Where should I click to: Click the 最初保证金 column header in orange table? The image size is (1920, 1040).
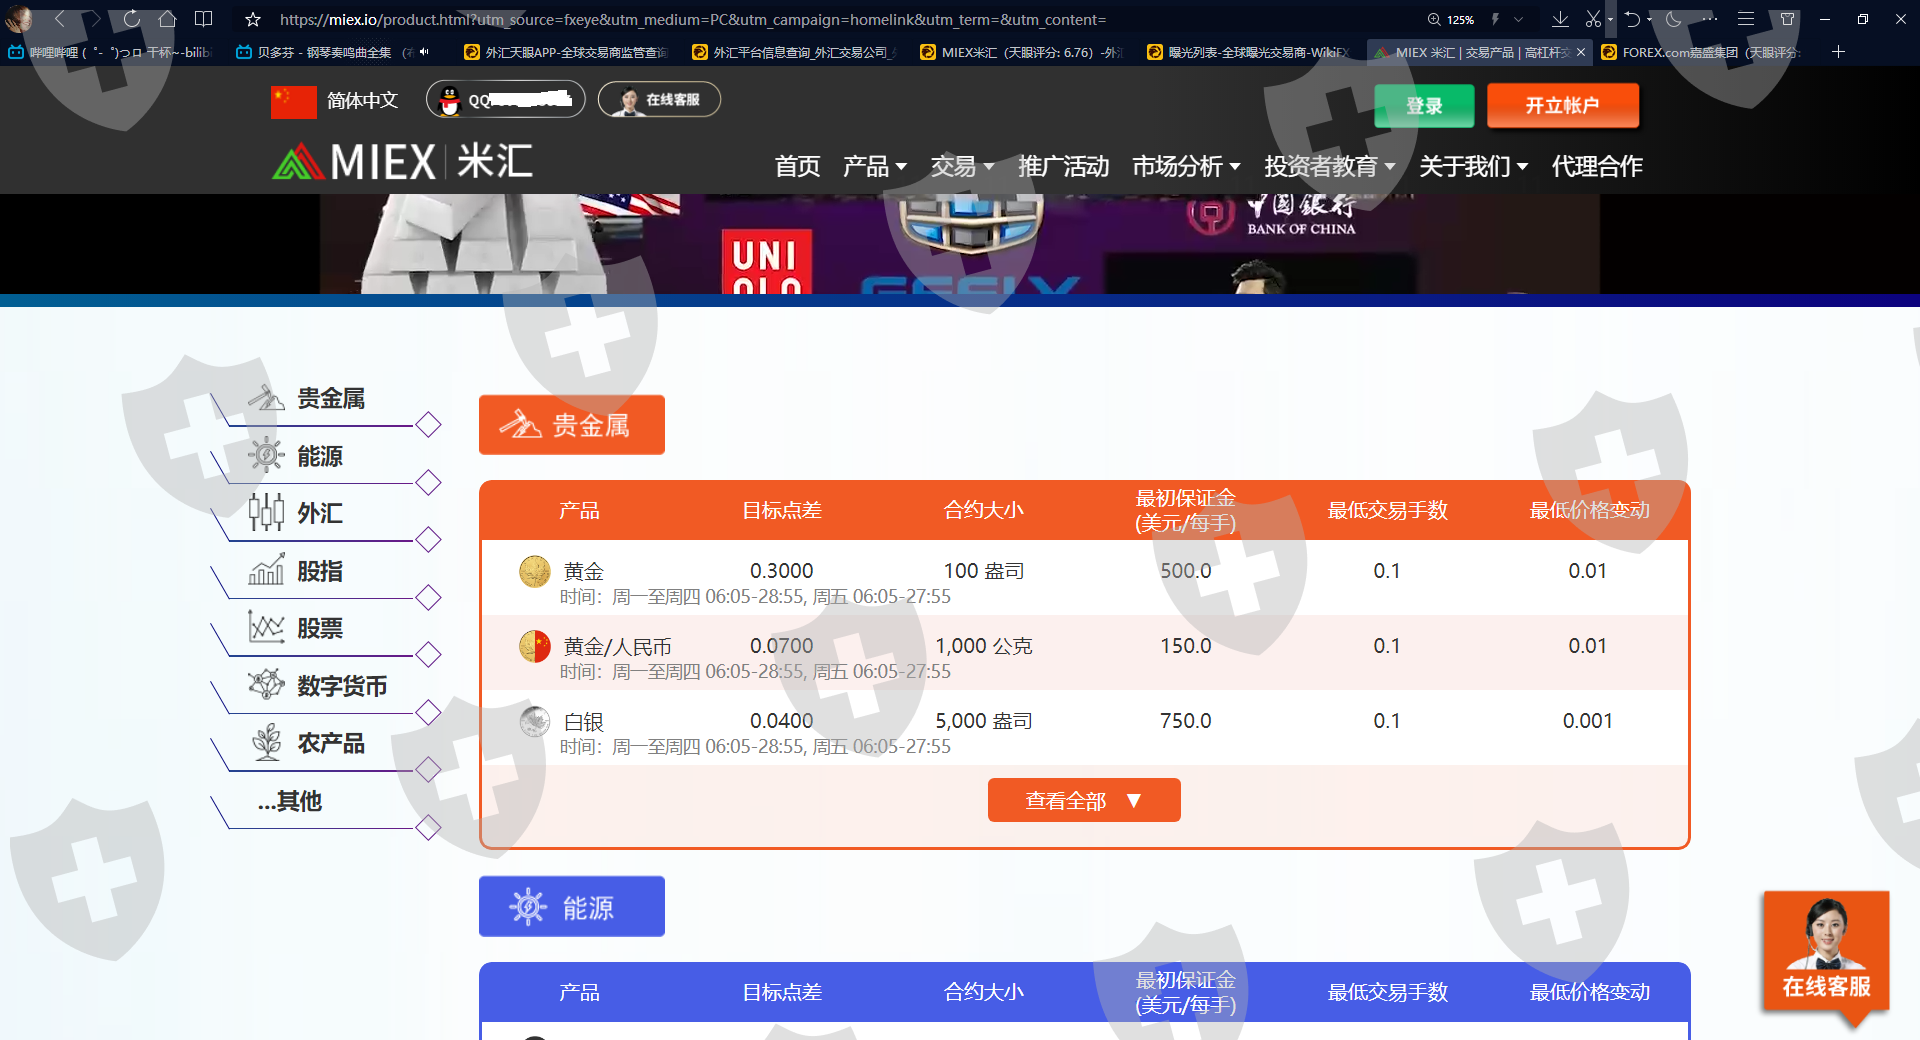[x=1186, y=510]
